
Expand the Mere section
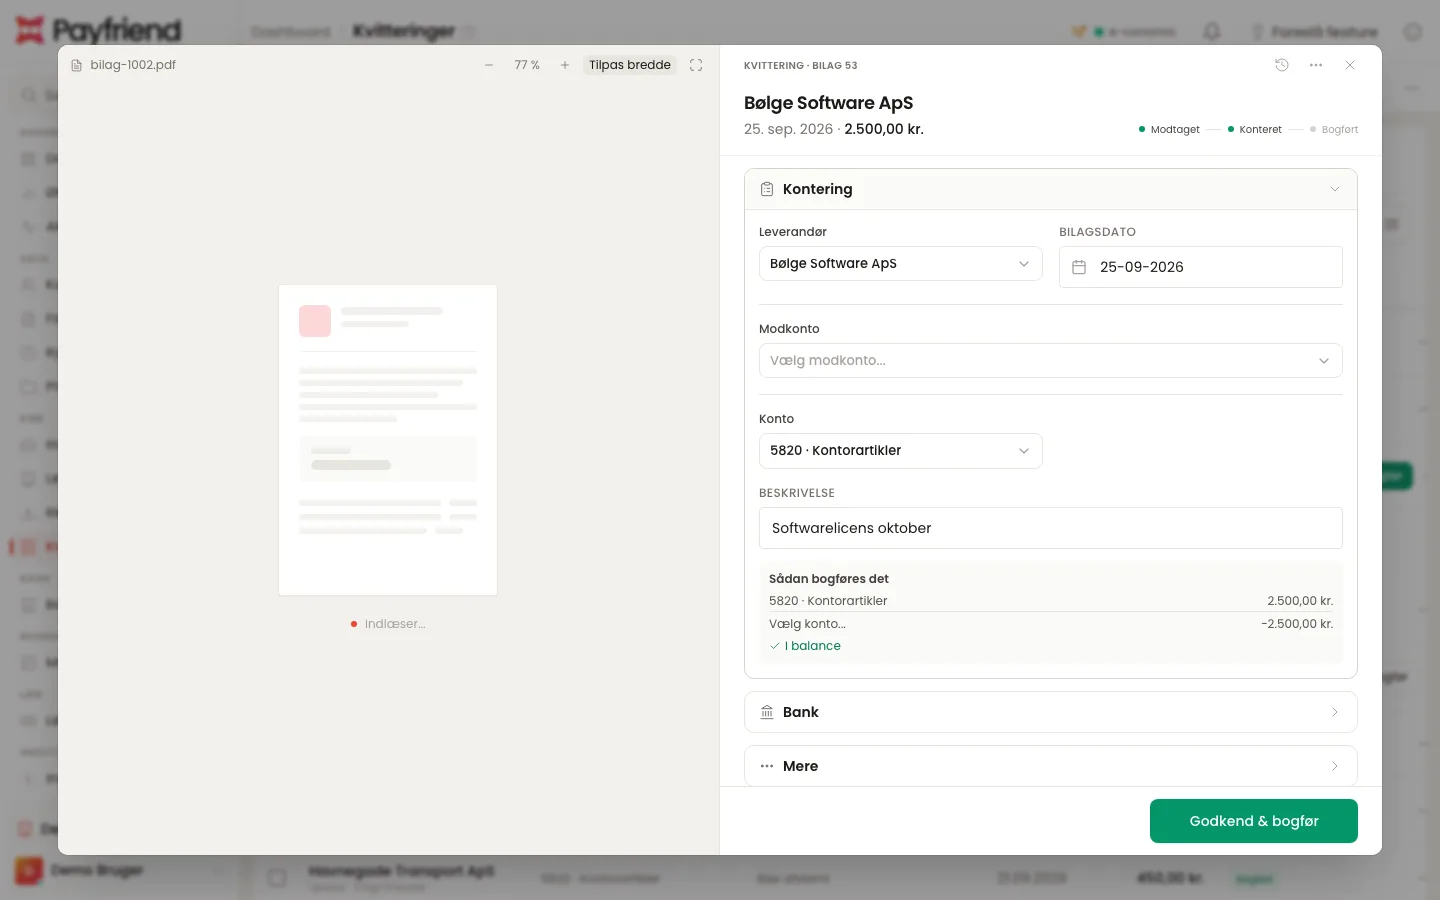pos(1050,766)
